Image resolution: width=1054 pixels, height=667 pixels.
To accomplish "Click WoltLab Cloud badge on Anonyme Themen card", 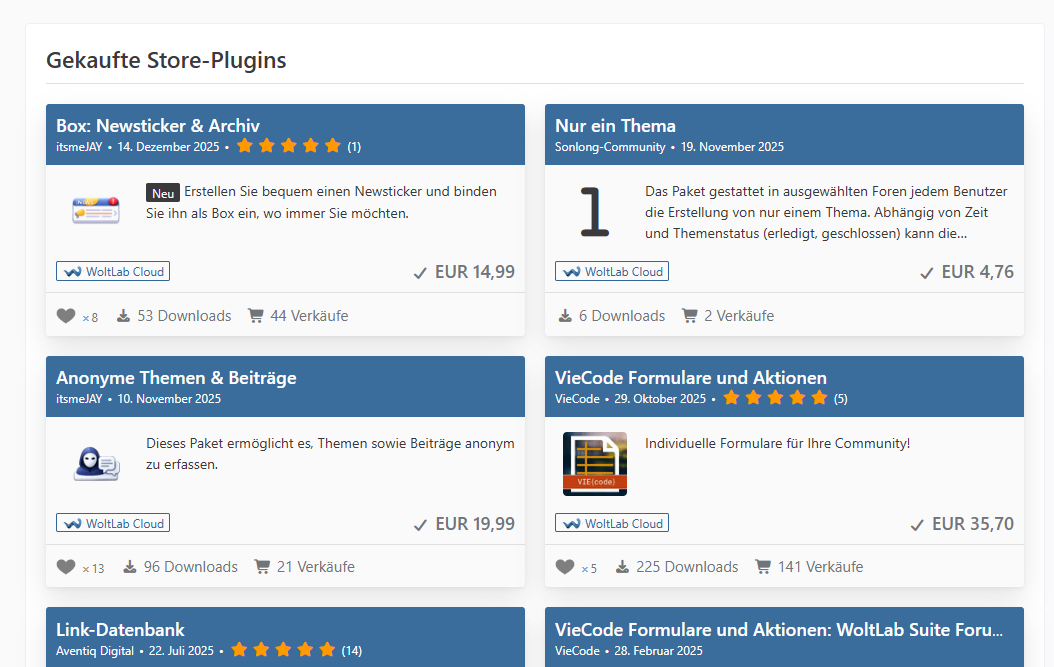I will coord(113,523).
